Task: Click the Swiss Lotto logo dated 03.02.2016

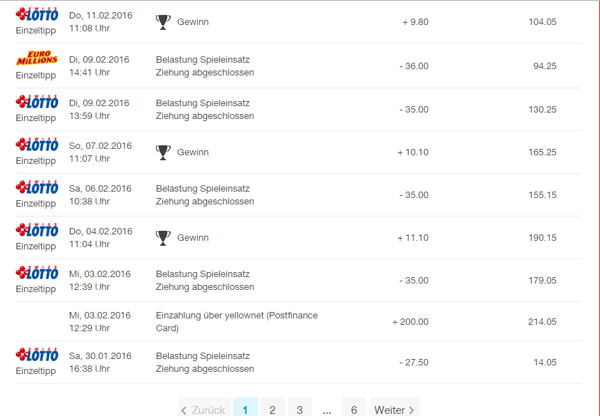Action: tap(37, 272)
